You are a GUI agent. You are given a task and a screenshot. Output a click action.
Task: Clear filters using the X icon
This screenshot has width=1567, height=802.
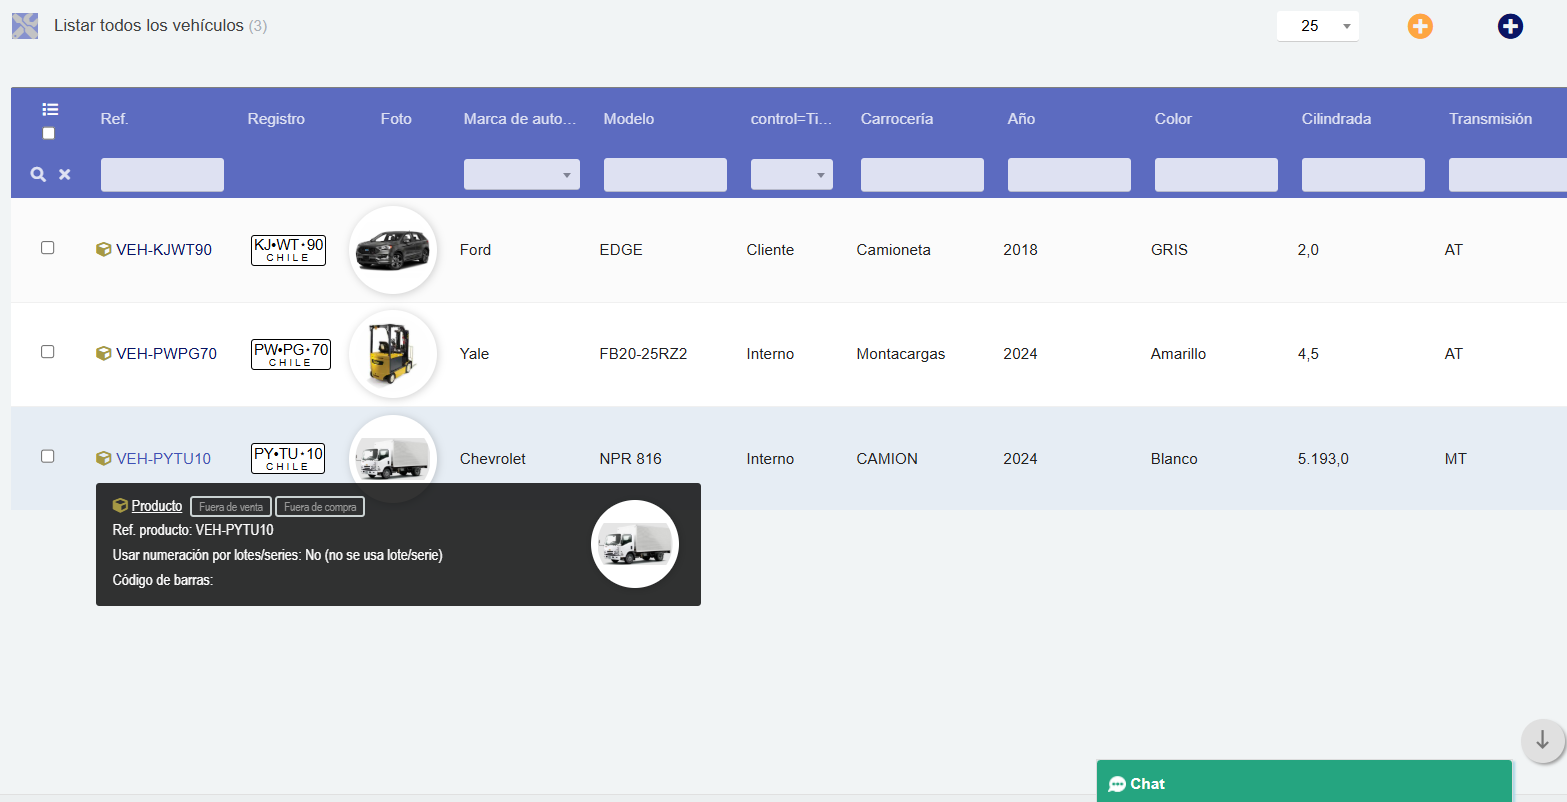(x=64, y=174)
